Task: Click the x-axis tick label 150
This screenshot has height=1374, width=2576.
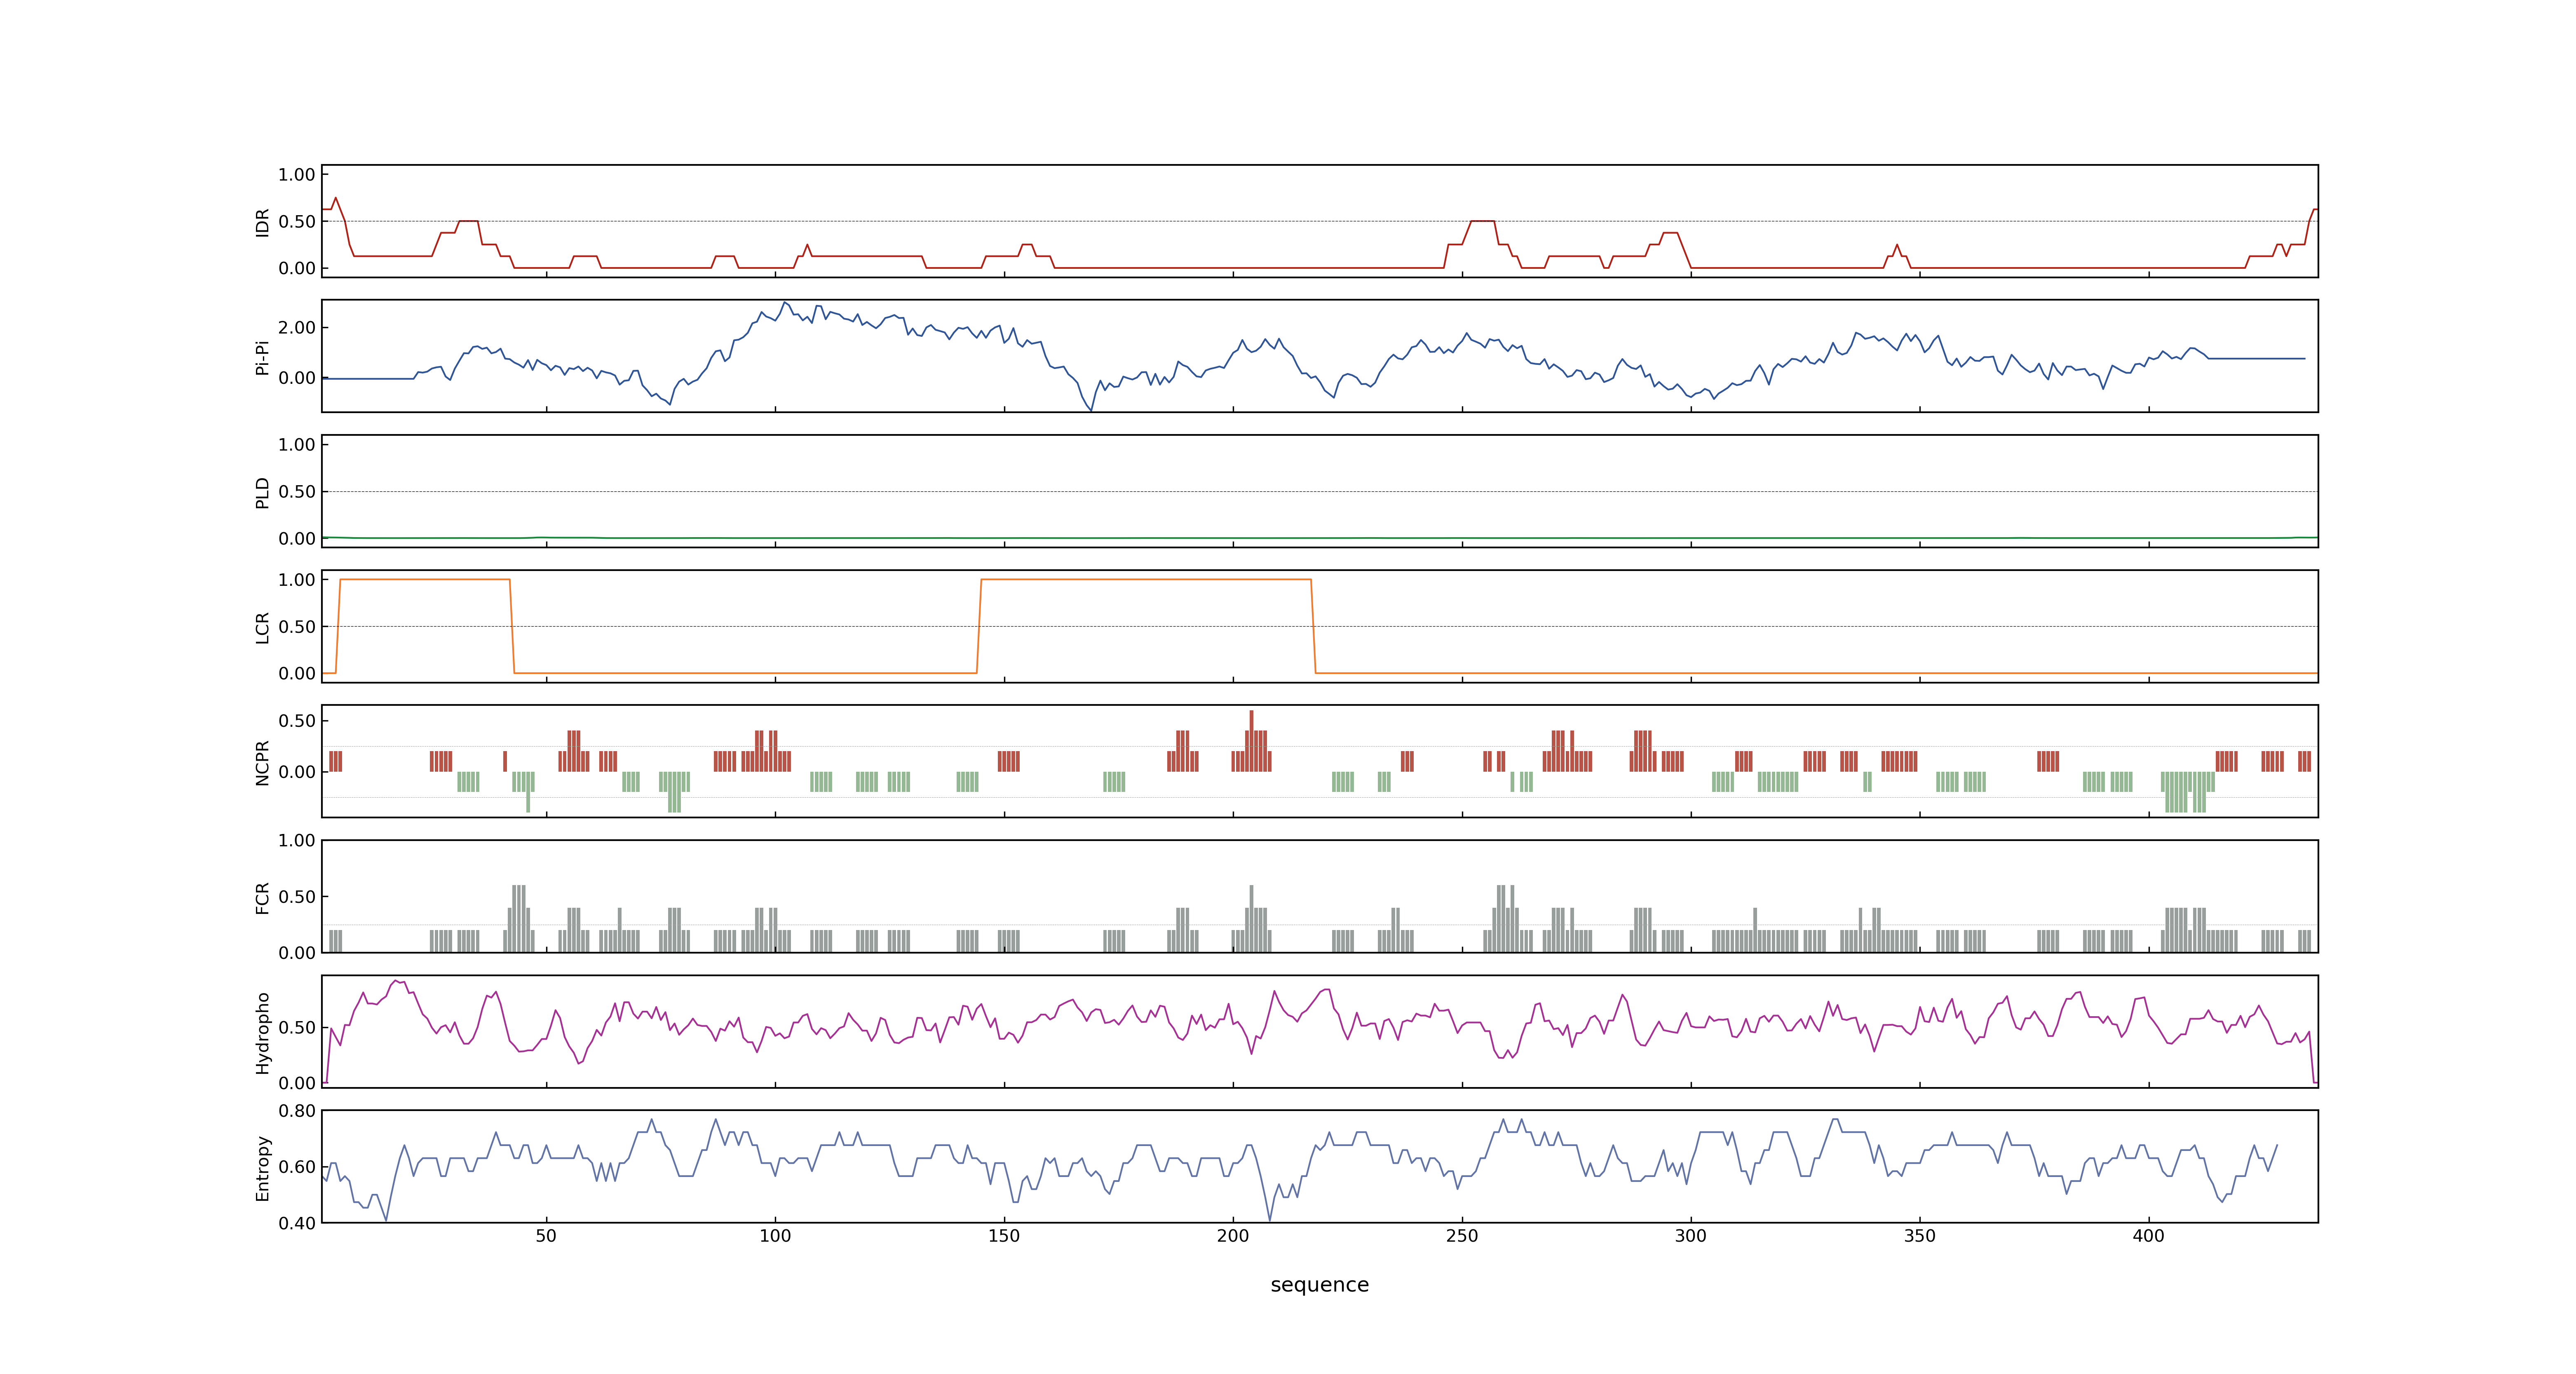Action: point(1004,1236)
